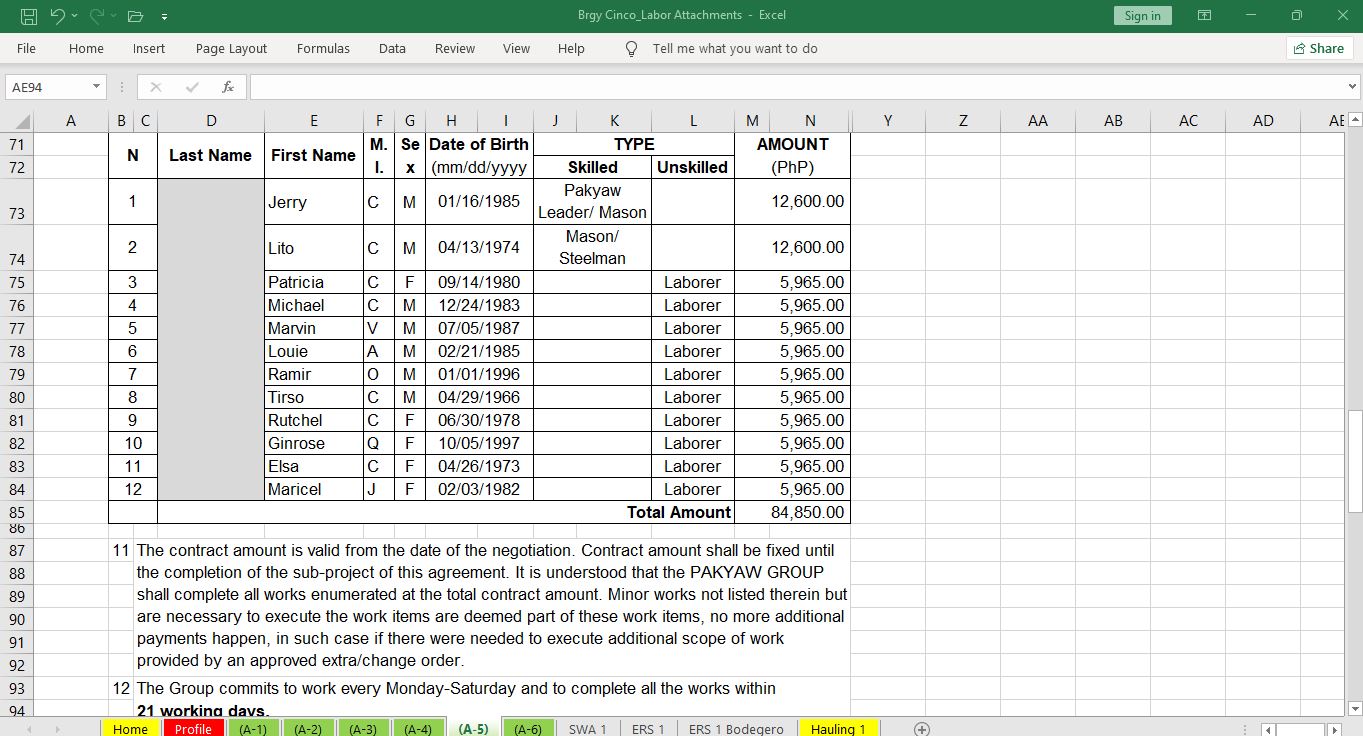The height and width of the screenshot is (736, 1363).
Task: Undo the last action
Action: pos(56,16)
